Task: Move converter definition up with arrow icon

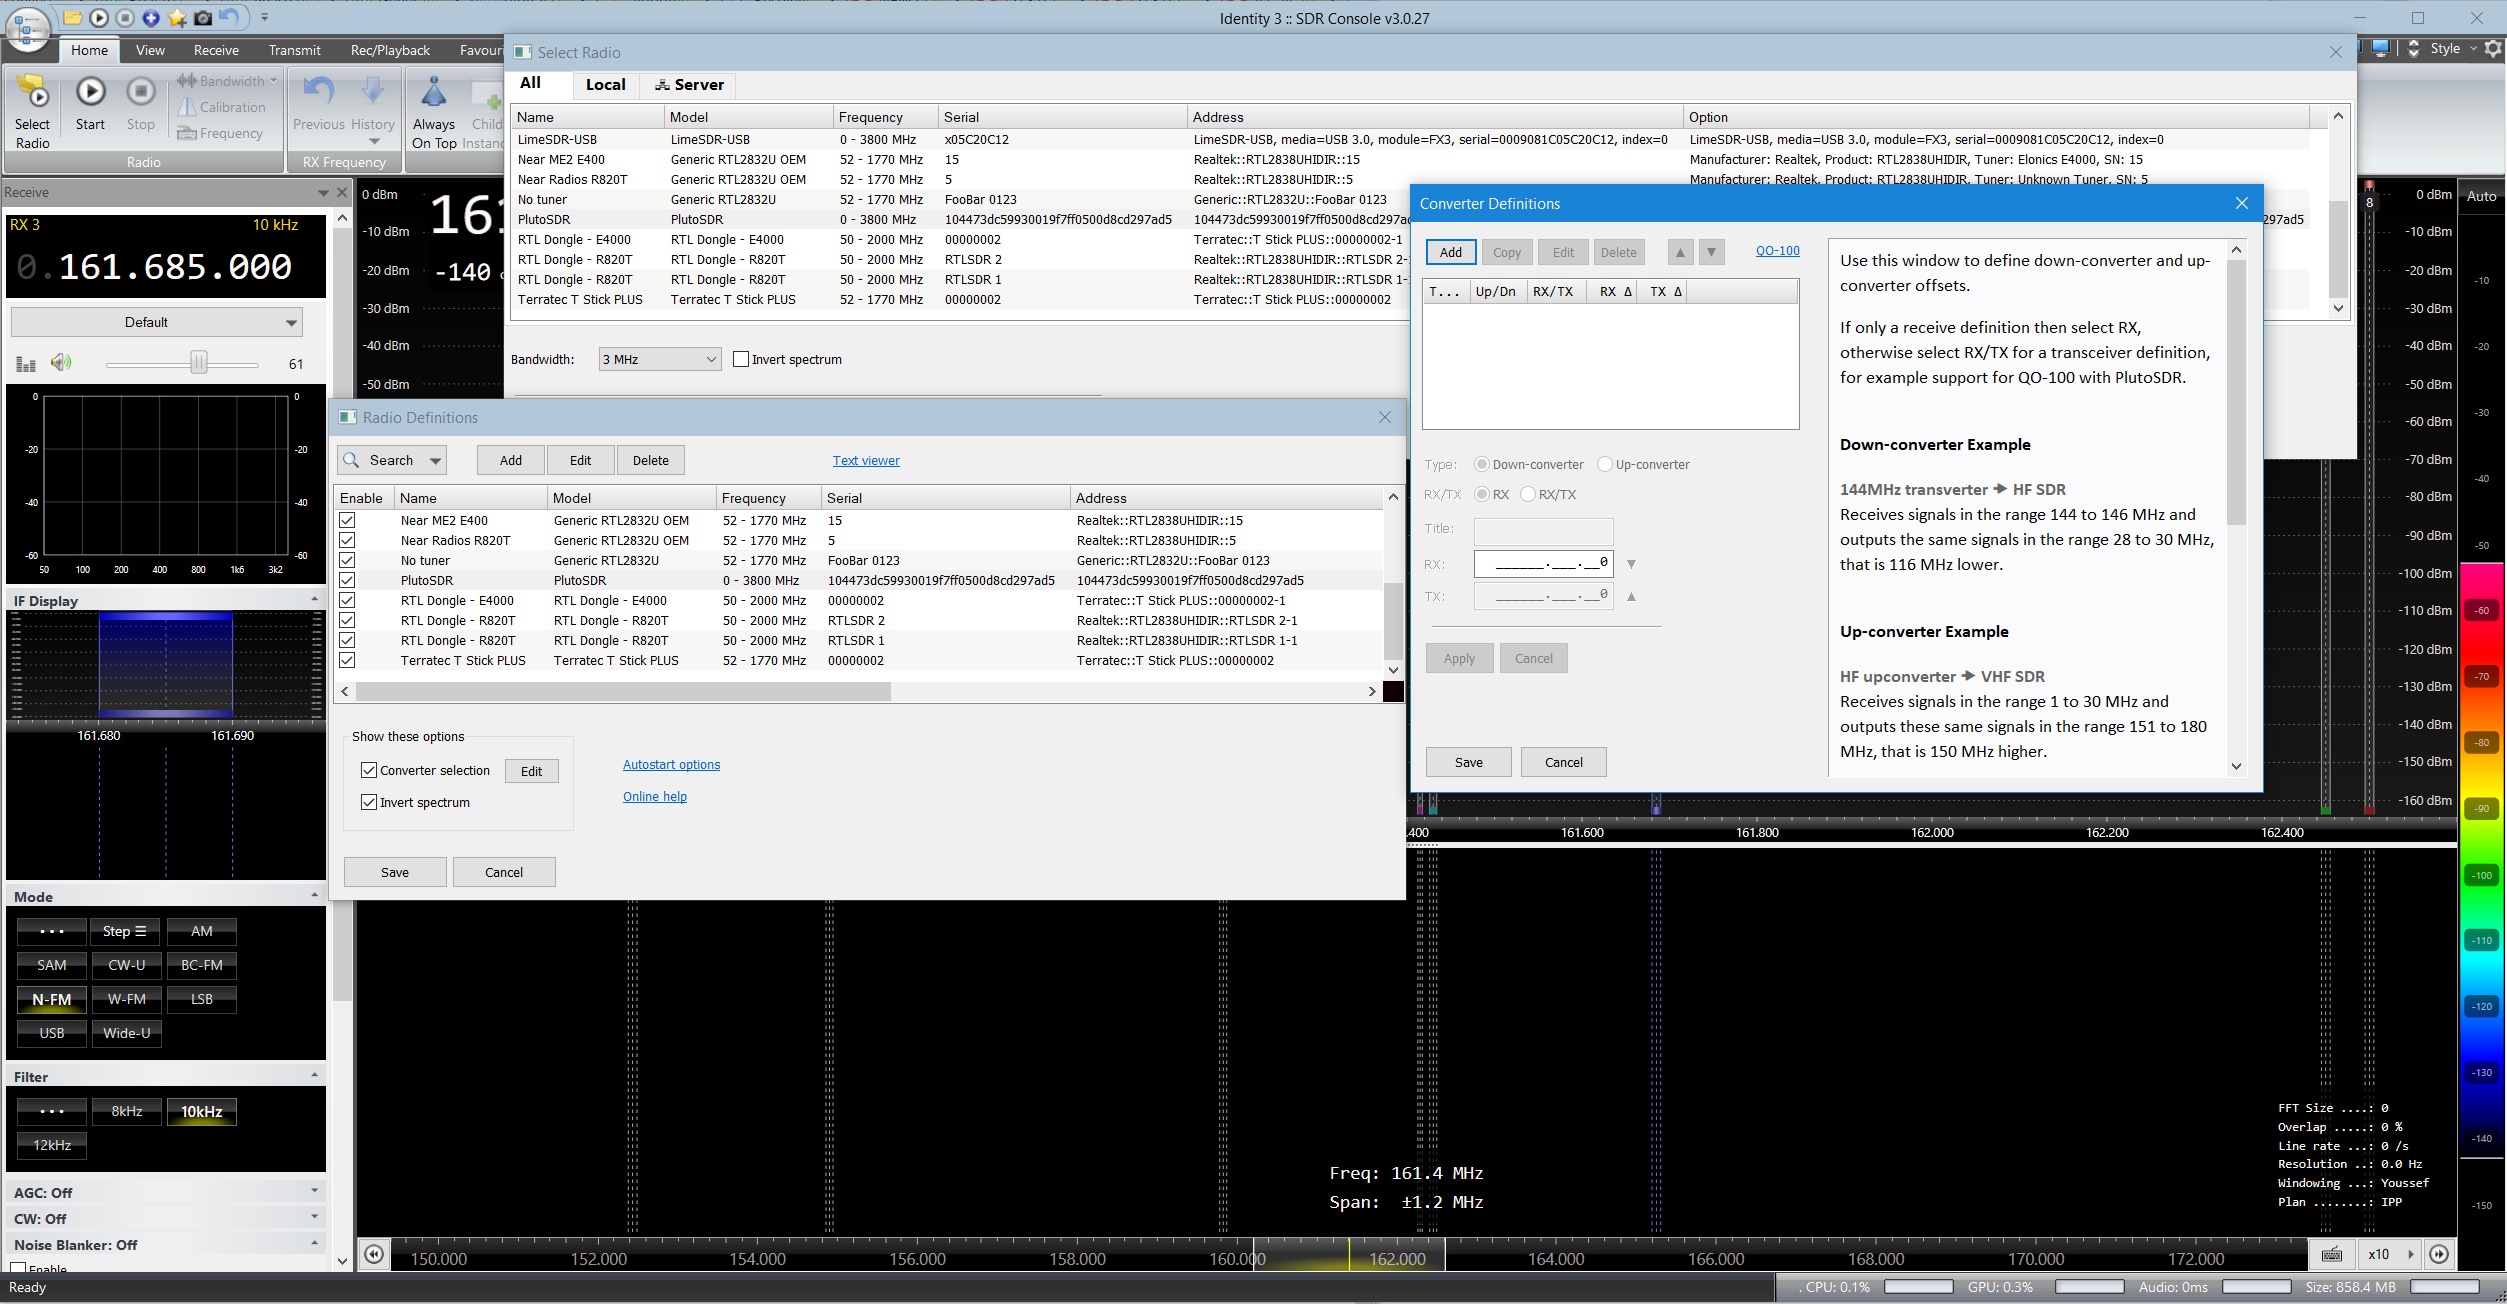Action: pyautogui.click(x=1680, y=253)
